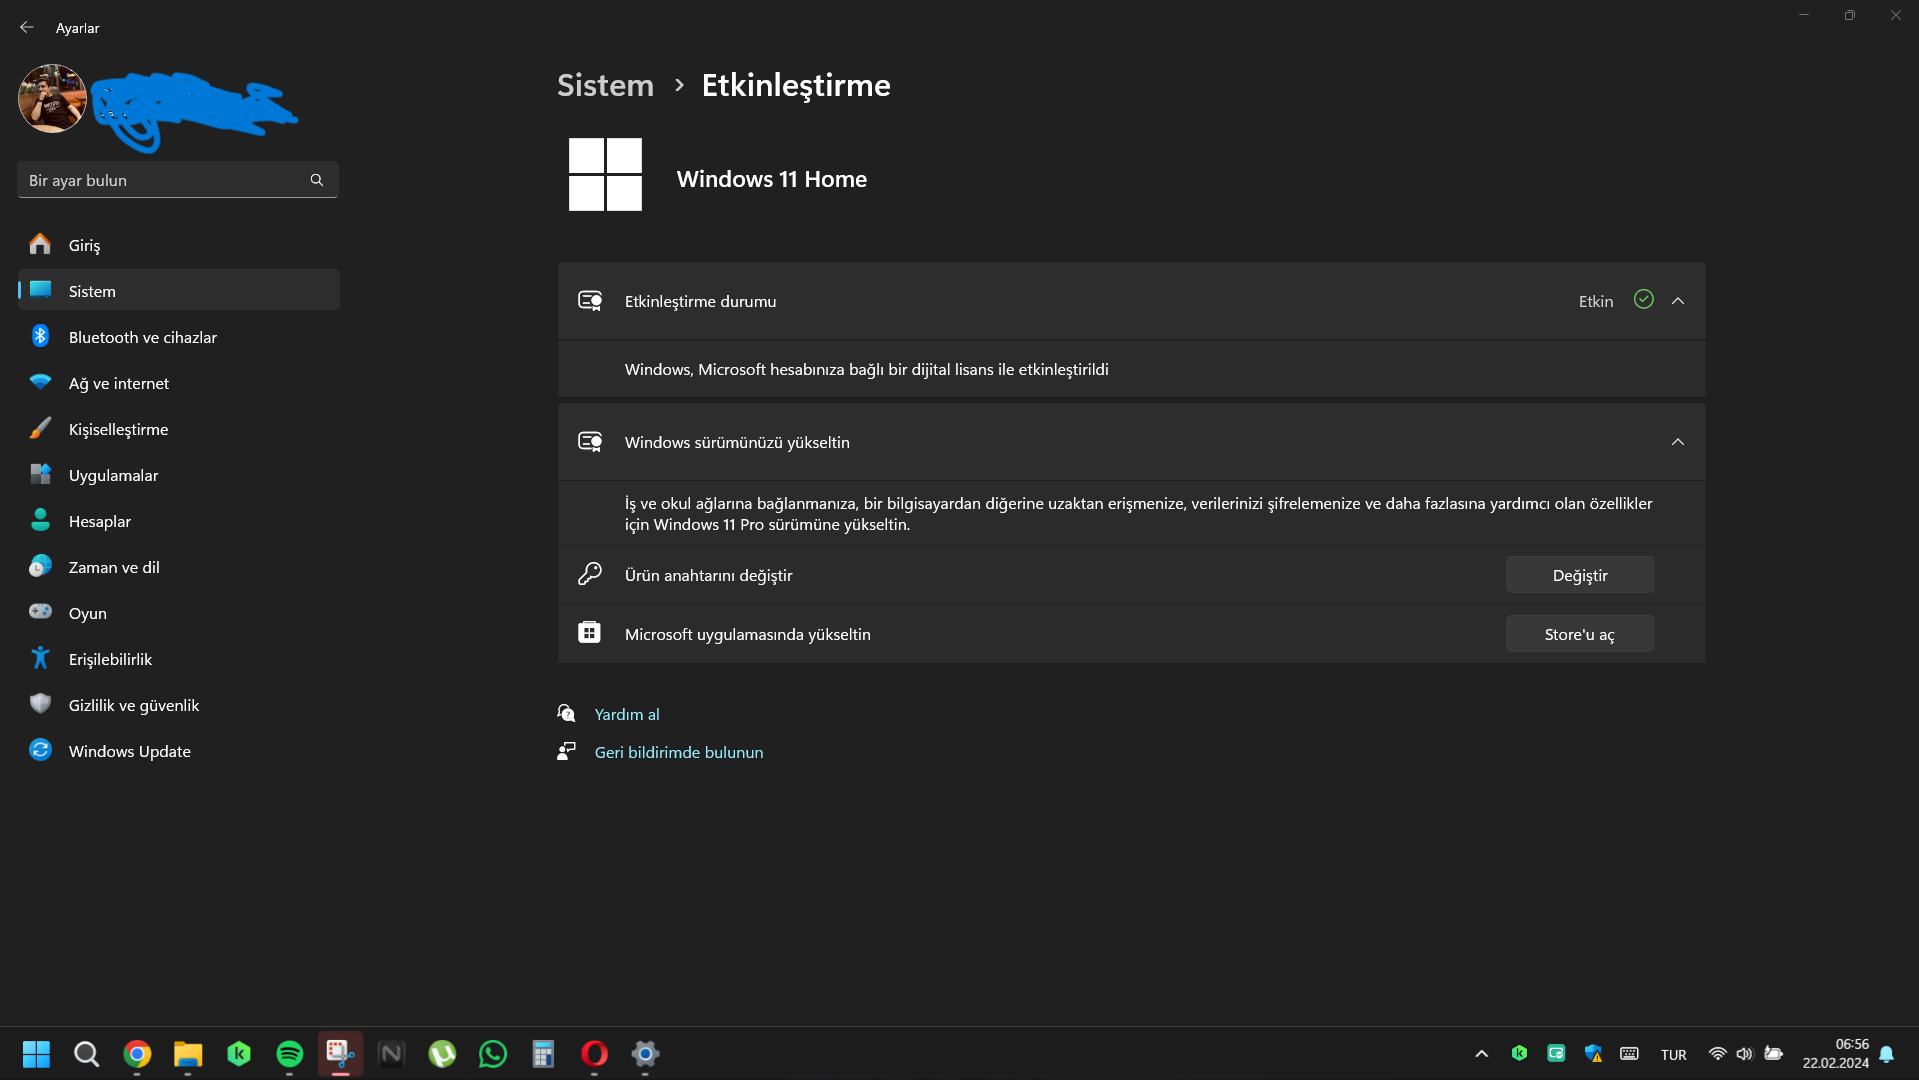The width and height of the screenshot is (1919, 1080).
Task: Click the Settings gear on the taskbar
Action: [x=645, y=1054]
